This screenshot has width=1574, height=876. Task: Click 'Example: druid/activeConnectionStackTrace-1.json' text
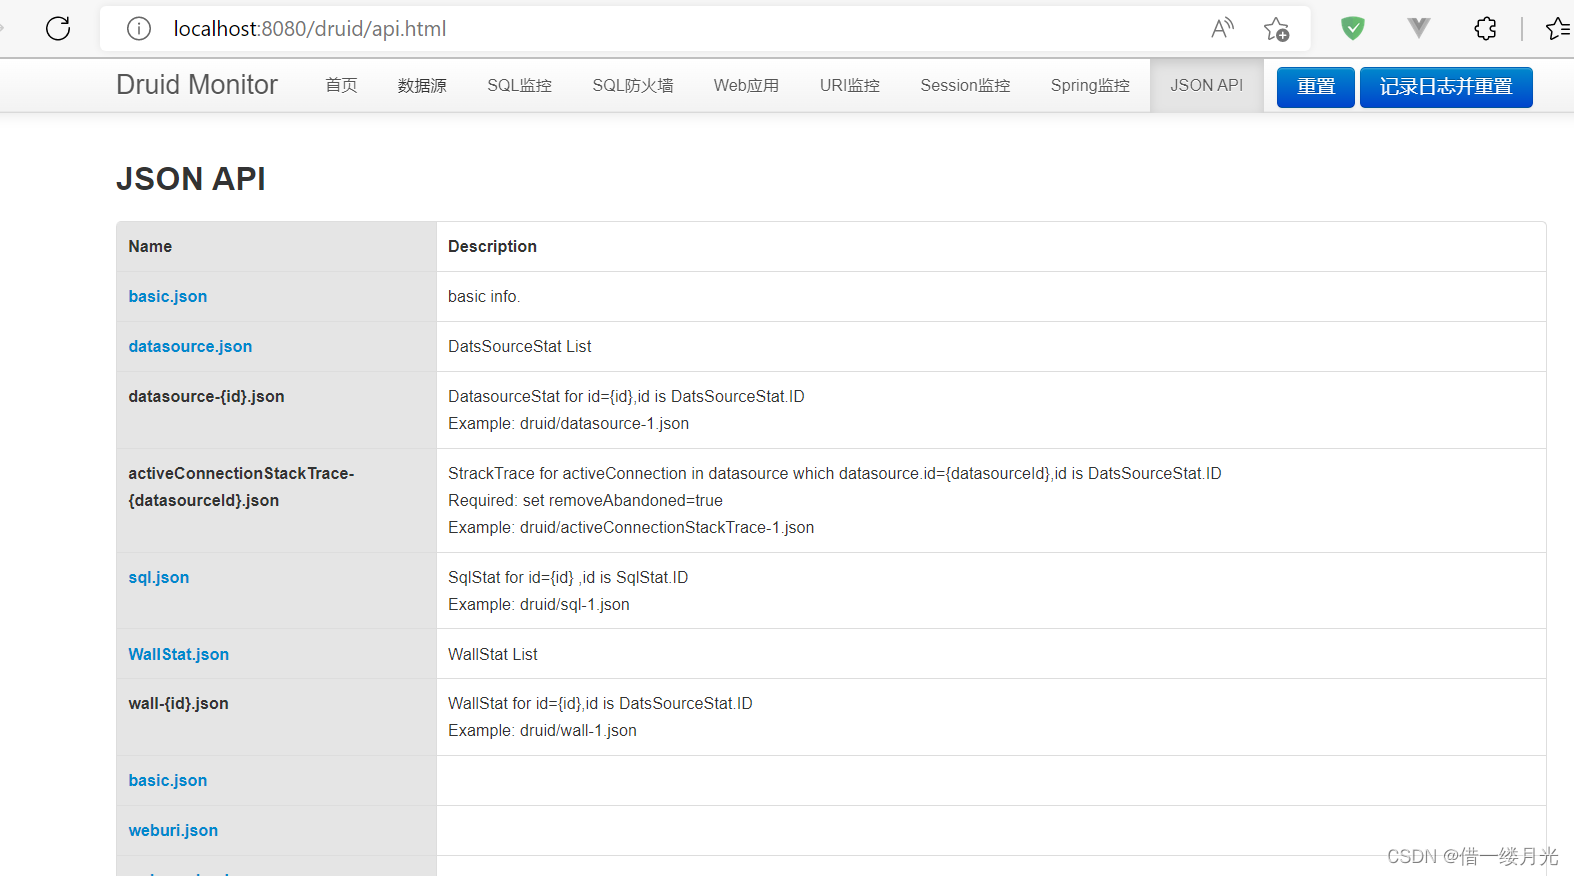coord(631,527)
